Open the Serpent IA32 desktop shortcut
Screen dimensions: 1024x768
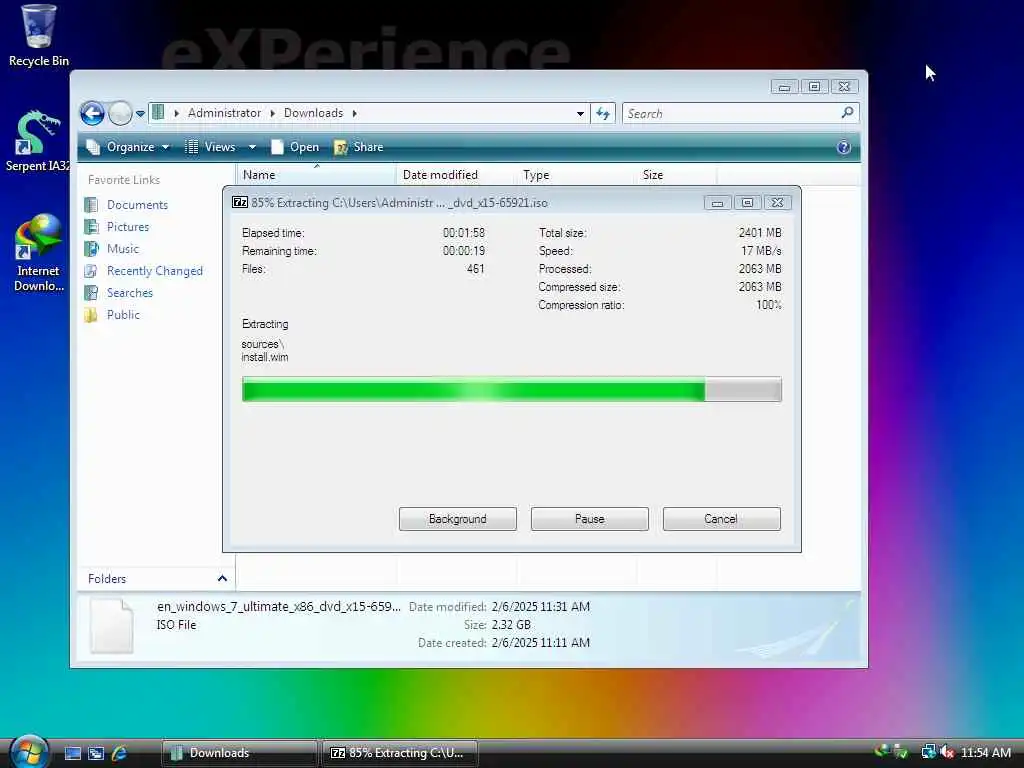click(x=37, y=140)
